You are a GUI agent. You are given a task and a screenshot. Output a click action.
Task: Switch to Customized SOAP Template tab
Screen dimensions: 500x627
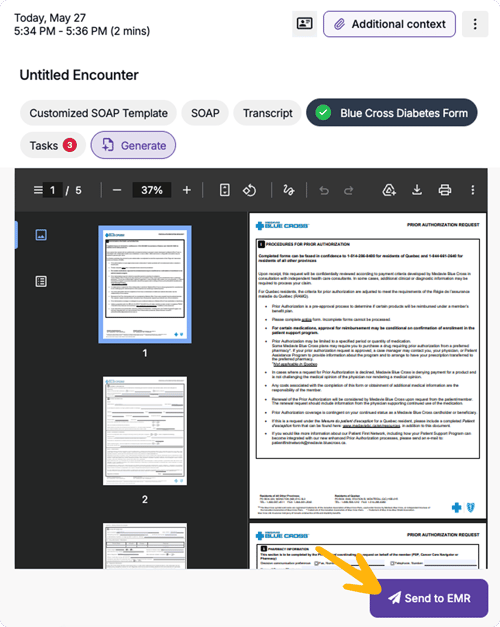coord(98,113)
